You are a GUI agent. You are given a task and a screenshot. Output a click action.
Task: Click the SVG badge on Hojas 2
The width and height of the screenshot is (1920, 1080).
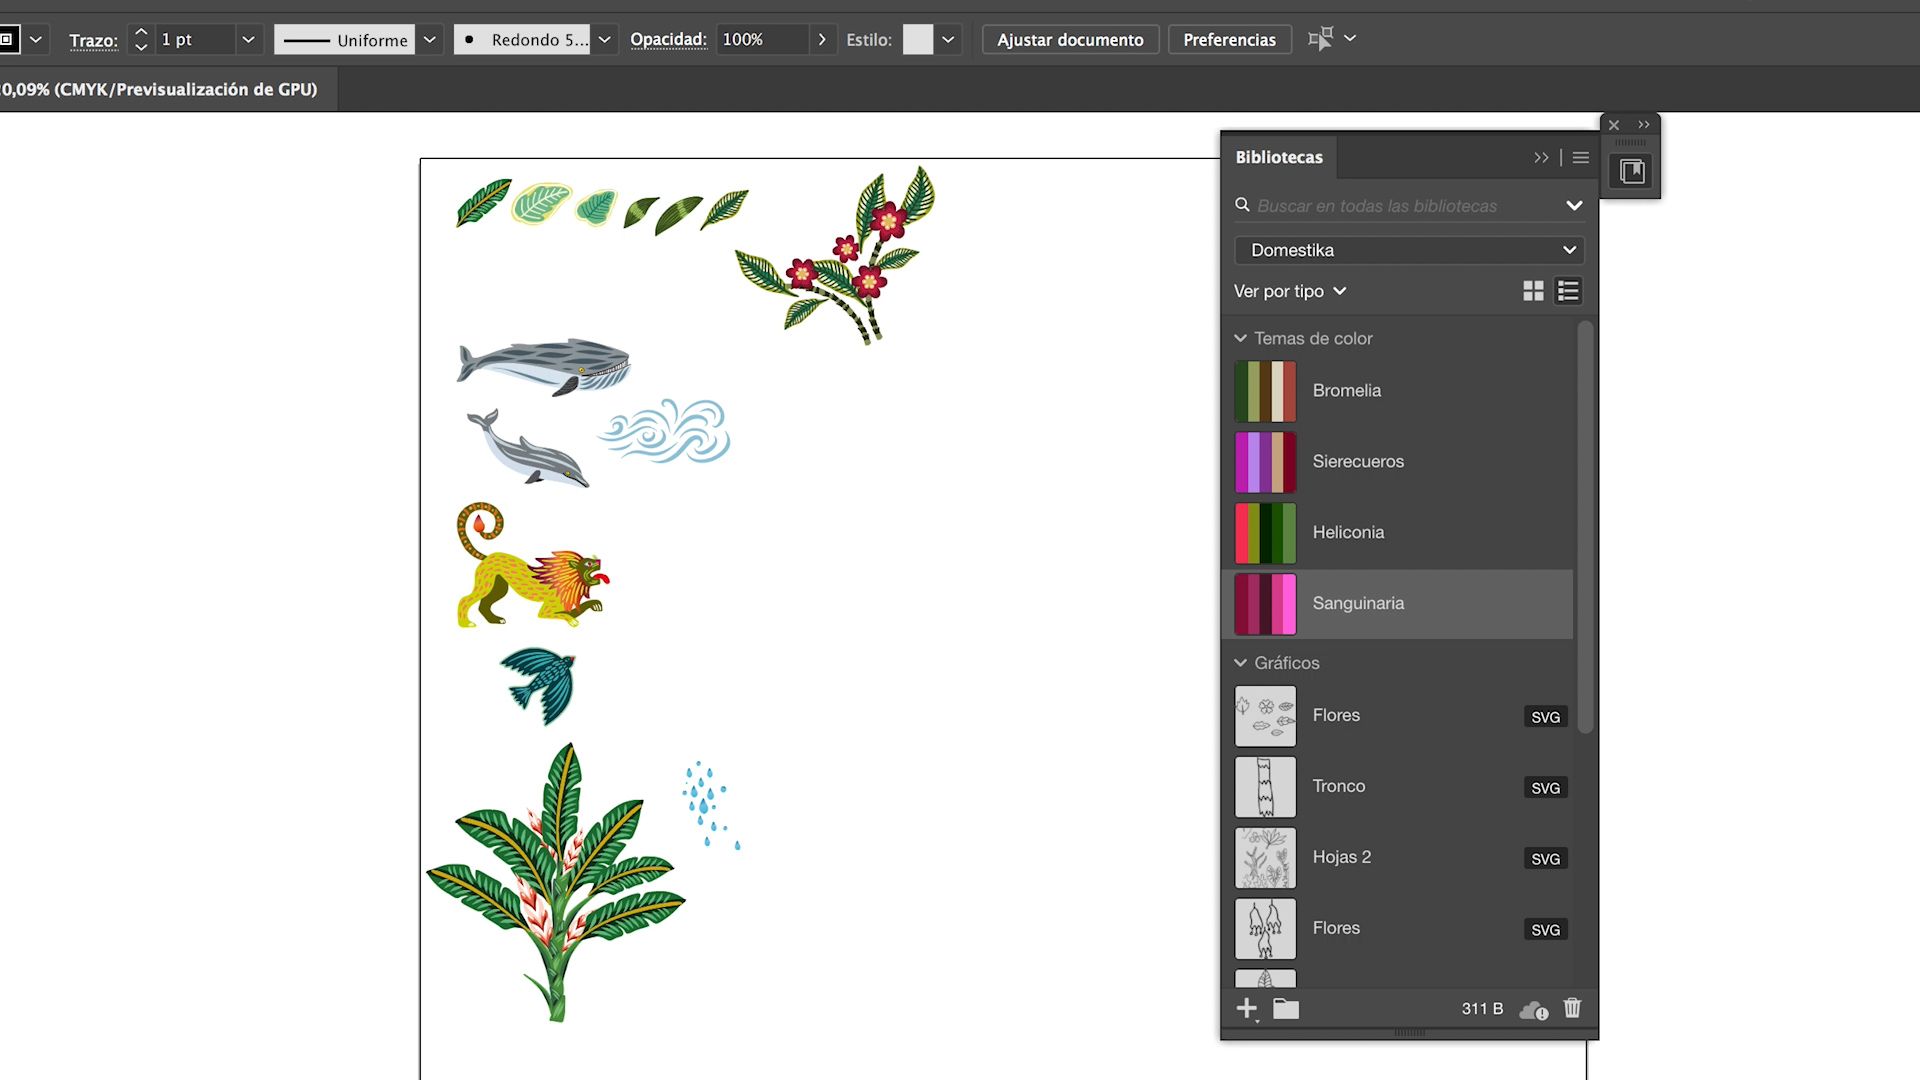1545,859
